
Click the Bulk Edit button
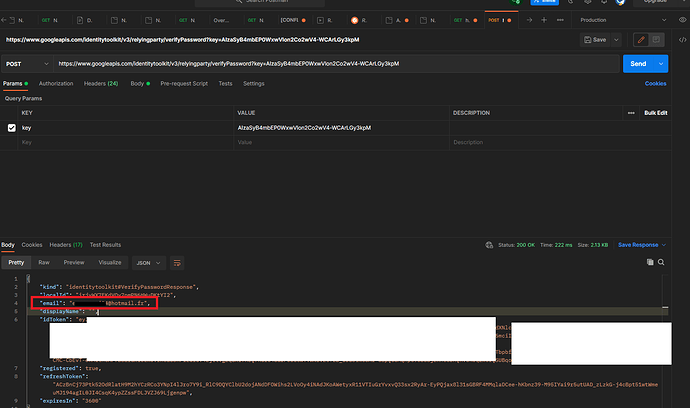(656, 113)
